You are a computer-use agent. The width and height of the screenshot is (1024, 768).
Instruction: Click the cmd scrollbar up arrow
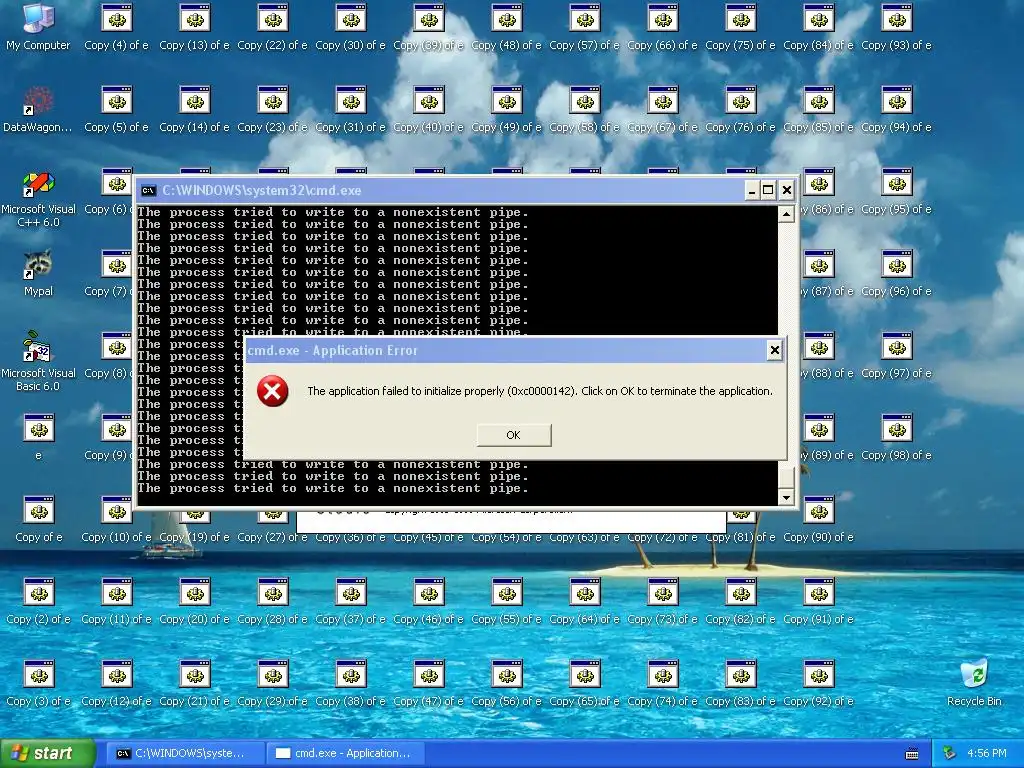[x=786, y=214]
